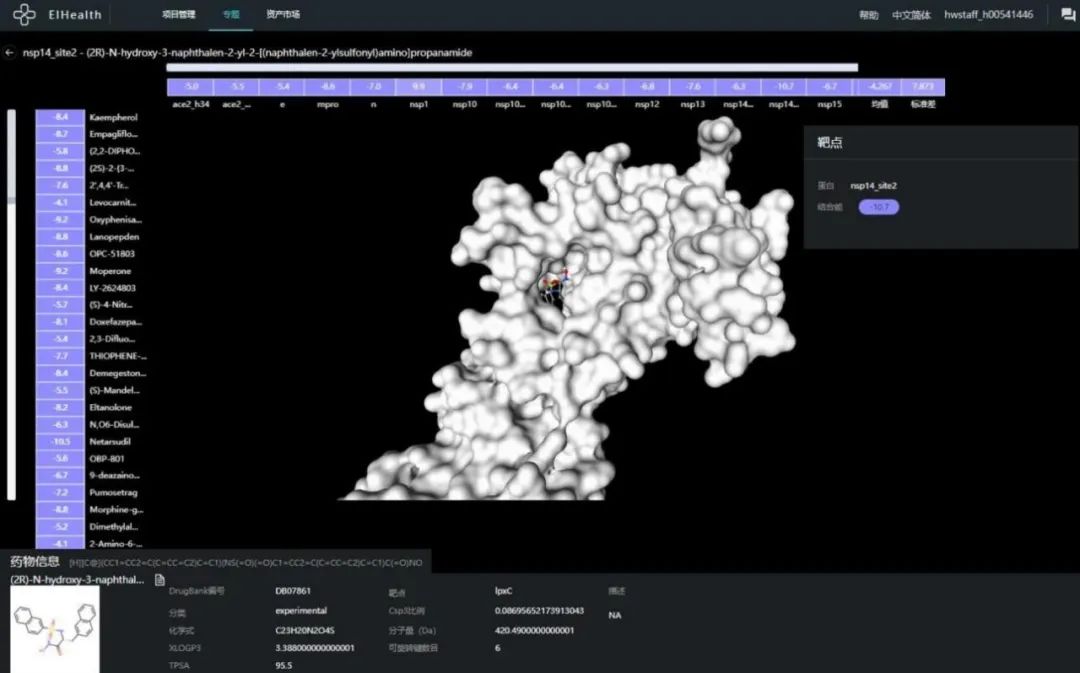Viewport: 1080px width, 673px height.
Task: Click the -10.7 binding energy badge
Action: (x=879, y=207)
